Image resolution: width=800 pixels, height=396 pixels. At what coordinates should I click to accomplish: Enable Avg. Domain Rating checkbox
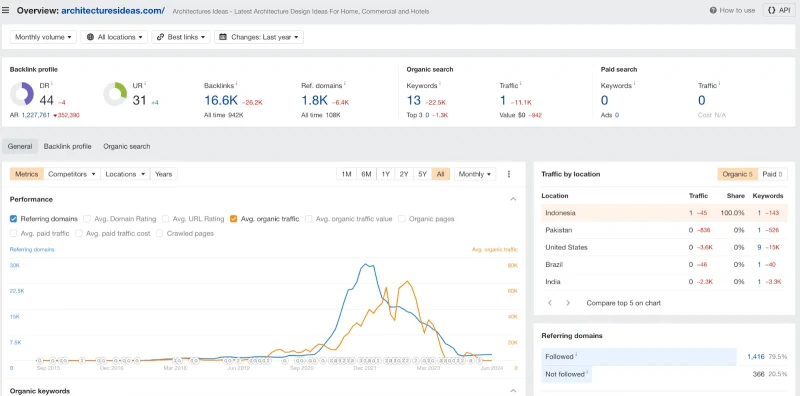click(x=87, y=219)
